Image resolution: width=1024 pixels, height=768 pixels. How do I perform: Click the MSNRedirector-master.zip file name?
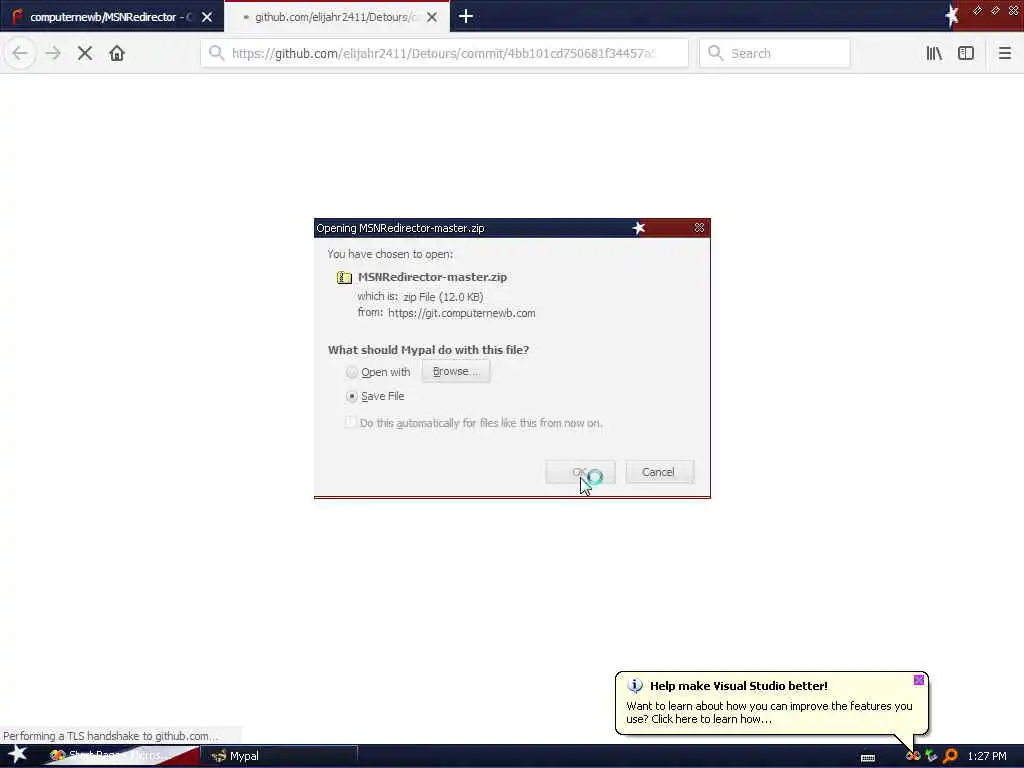pos(432,277)
